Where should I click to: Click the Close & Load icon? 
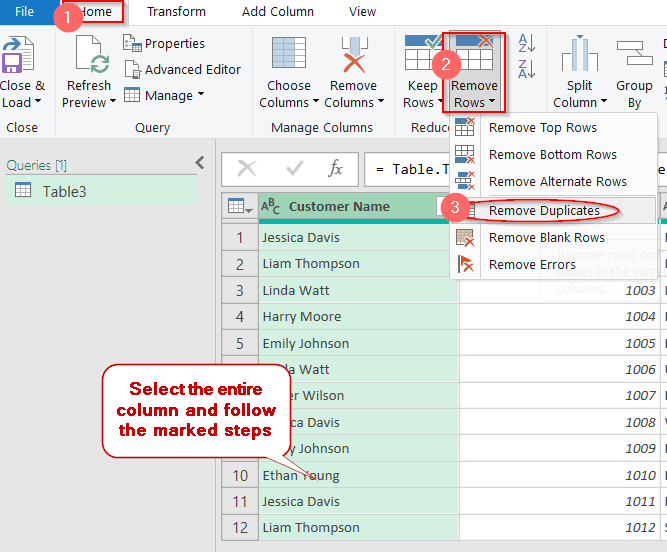click(17, 55)
